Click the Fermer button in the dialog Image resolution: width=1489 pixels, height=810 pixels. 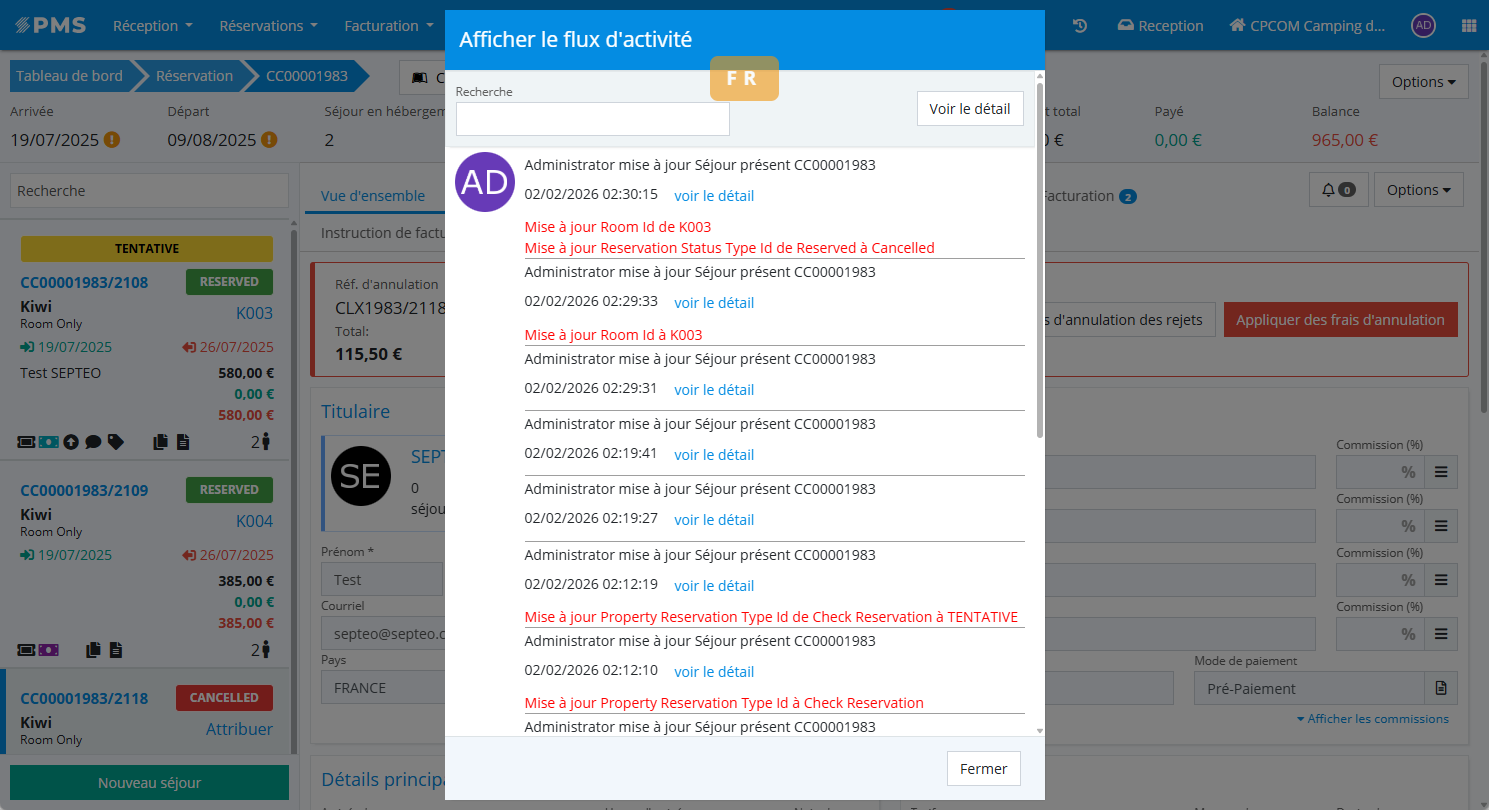point(983,769)
